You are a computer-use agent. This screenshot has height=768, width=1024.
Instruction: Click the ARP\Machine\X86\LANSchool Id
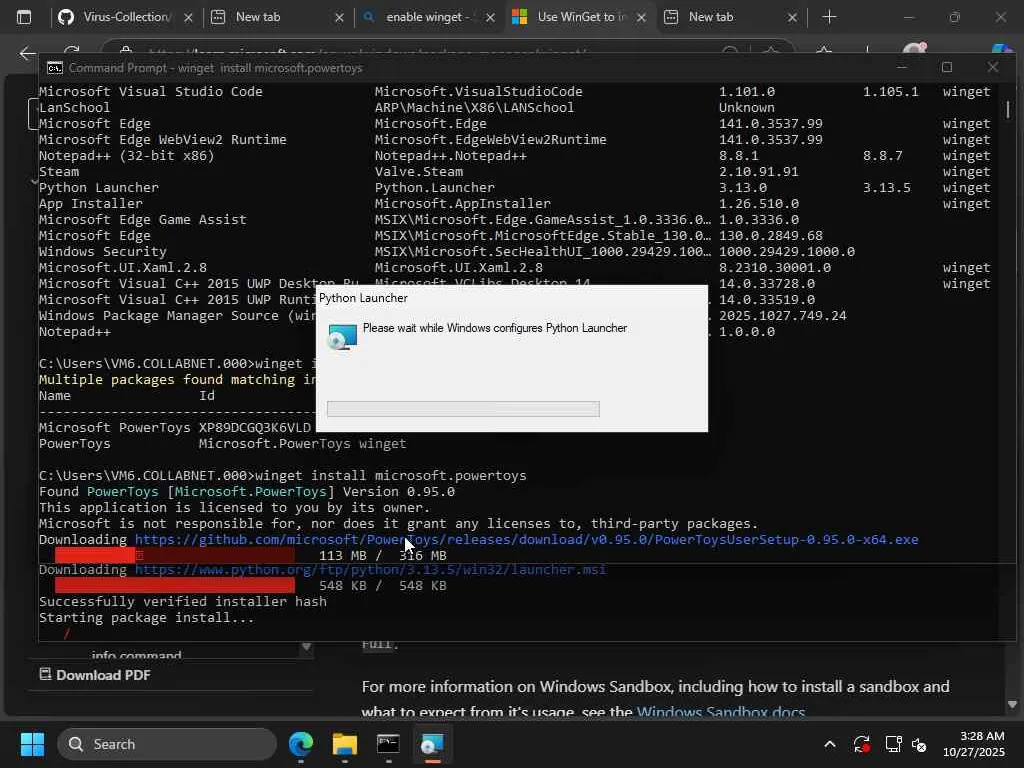click(474, 108)
